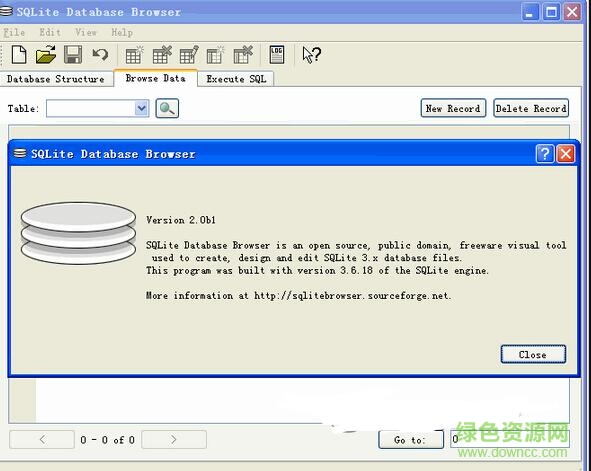
Task: Click the Delete Table toolbar icon
Action: pos(162,55)
